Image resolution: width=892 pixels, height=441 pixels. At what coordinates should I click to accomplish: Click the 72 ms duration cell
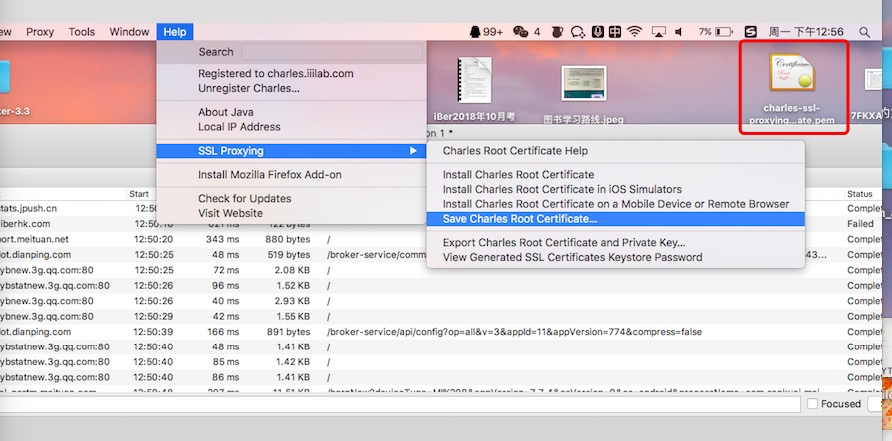(x=225, y=270)
